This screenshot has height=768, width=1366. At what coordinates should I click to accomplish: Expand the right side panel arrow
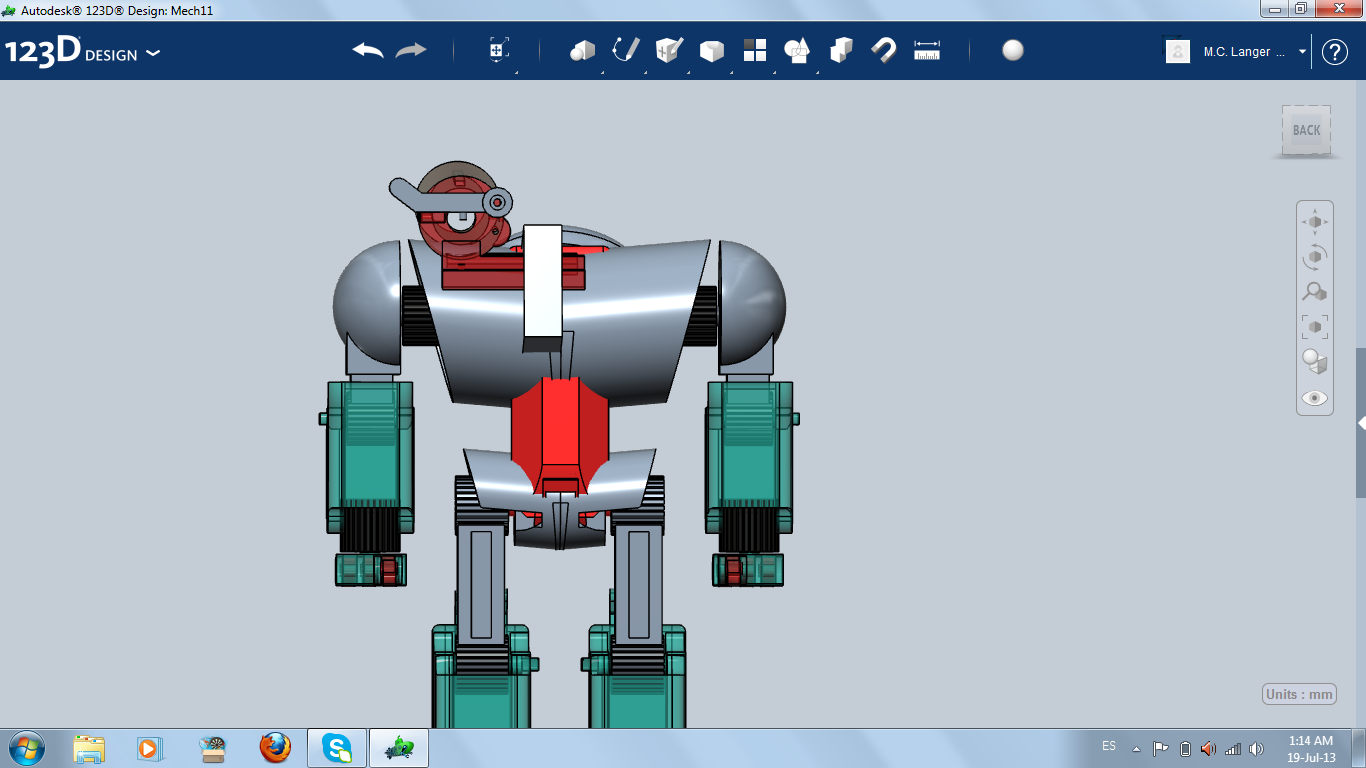1361,424
